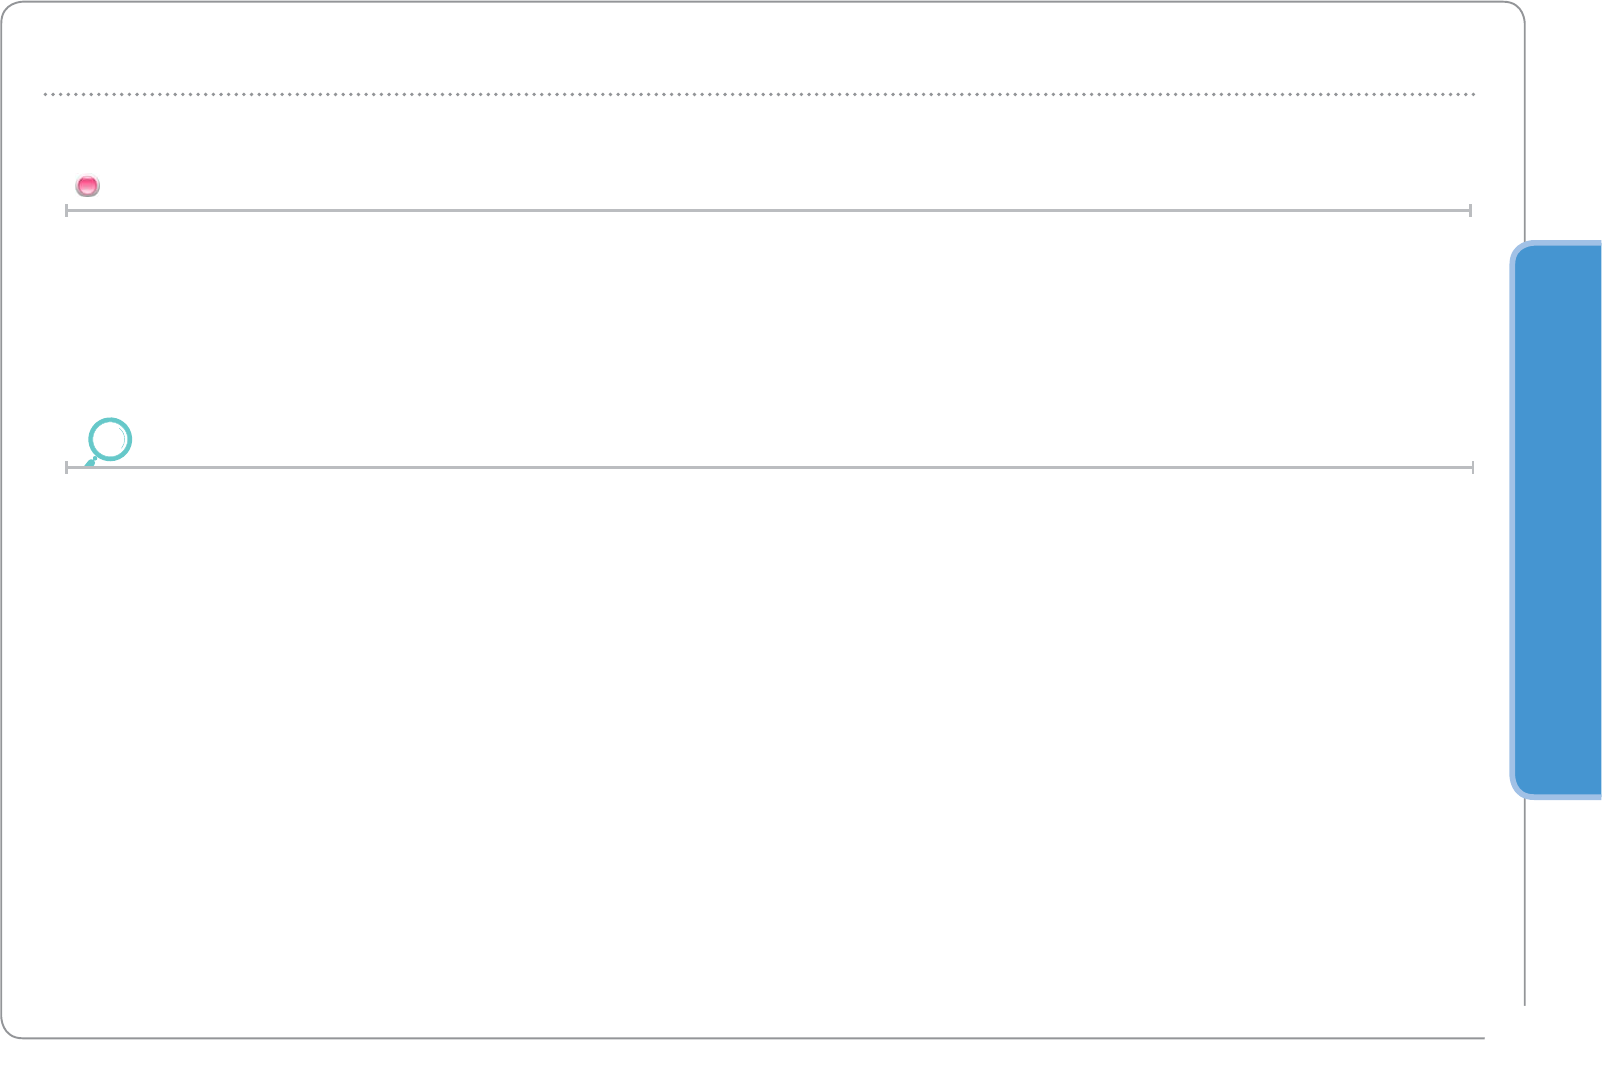
Task: Click left end cap of upper gray rule
Action: click(67, 210)
